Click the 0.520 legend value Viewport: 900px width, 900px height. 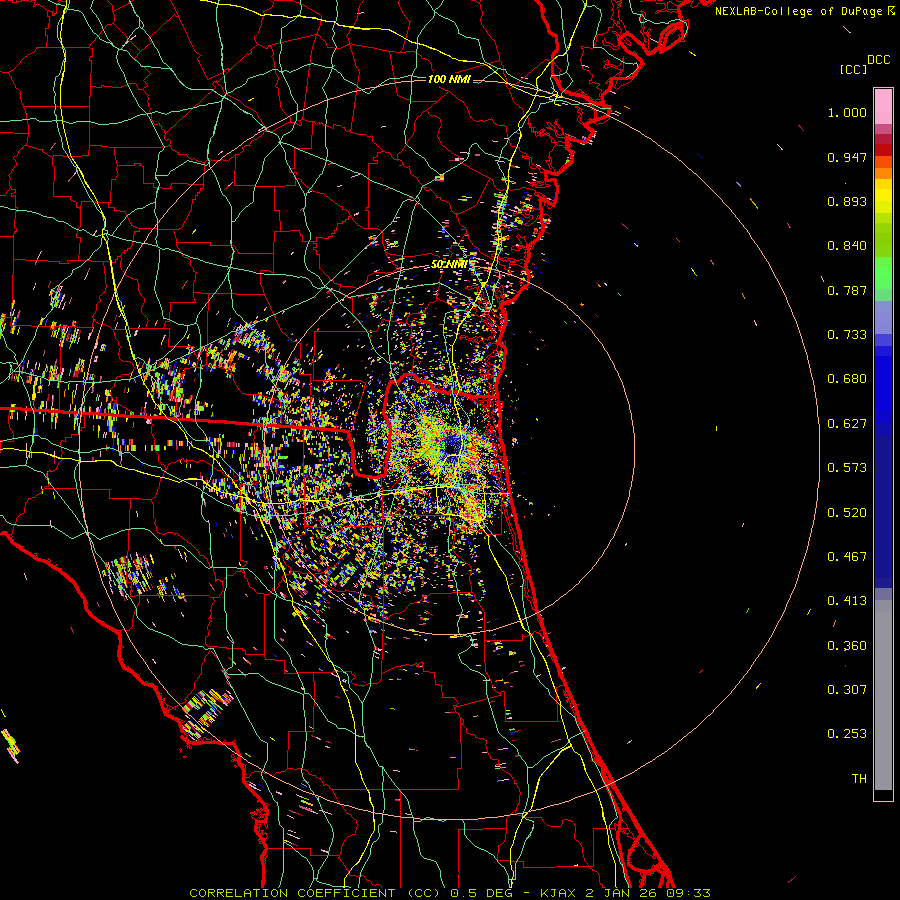click(847, 513)
